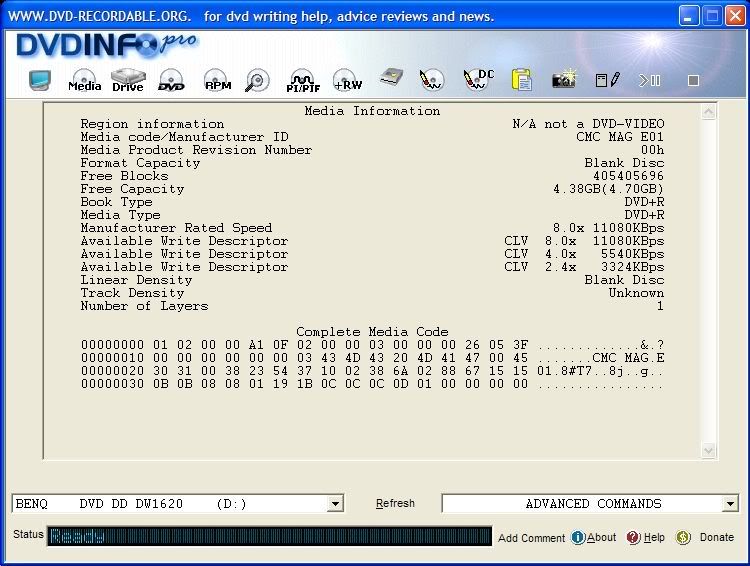Open the Help link
The width and height of the screenshot is (750, 566).
654,537
